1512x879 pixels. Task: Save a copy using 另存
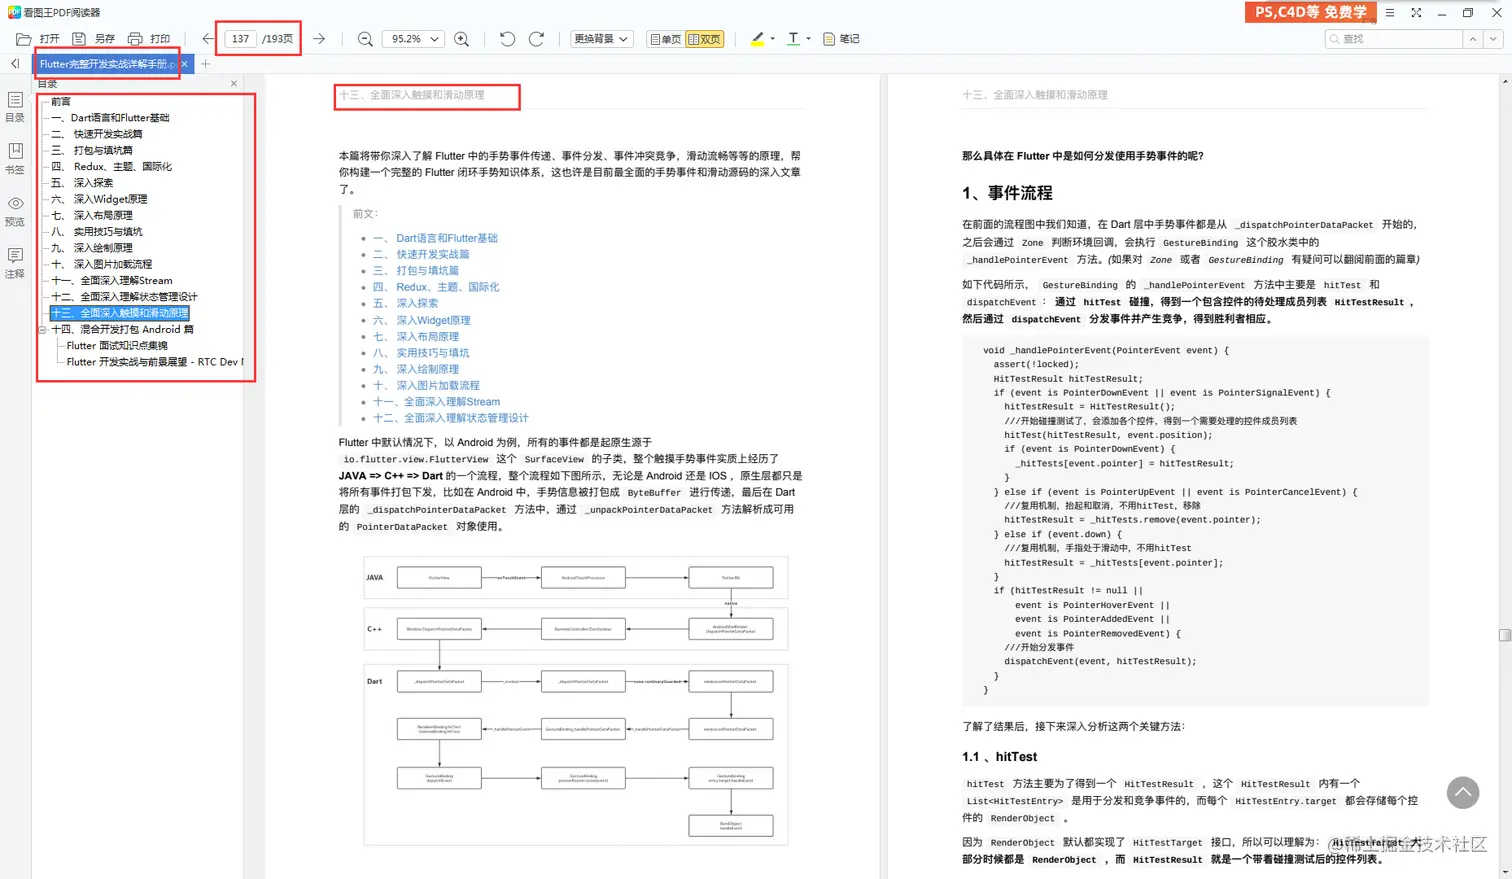pyautogui.click(x=94, y=39)
